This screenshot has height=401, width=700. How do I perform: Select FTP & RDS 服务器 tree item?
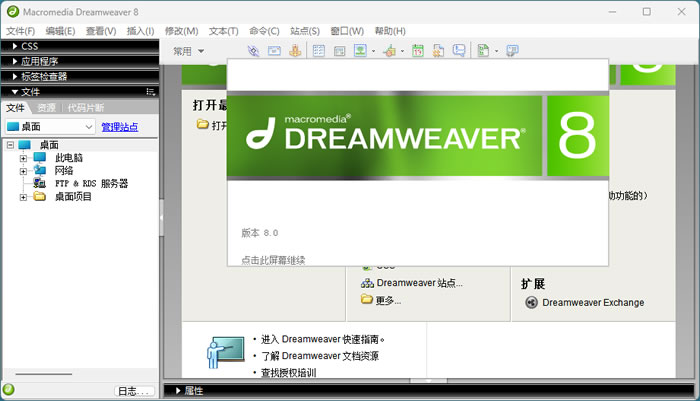tap(91, 184)
